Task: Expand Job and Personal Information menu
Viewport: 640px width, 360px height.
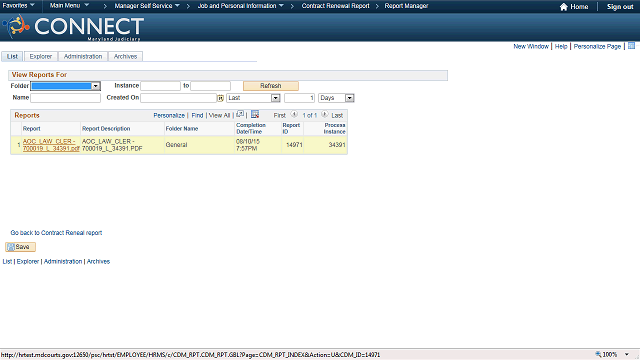Action: tap(240, 6)
